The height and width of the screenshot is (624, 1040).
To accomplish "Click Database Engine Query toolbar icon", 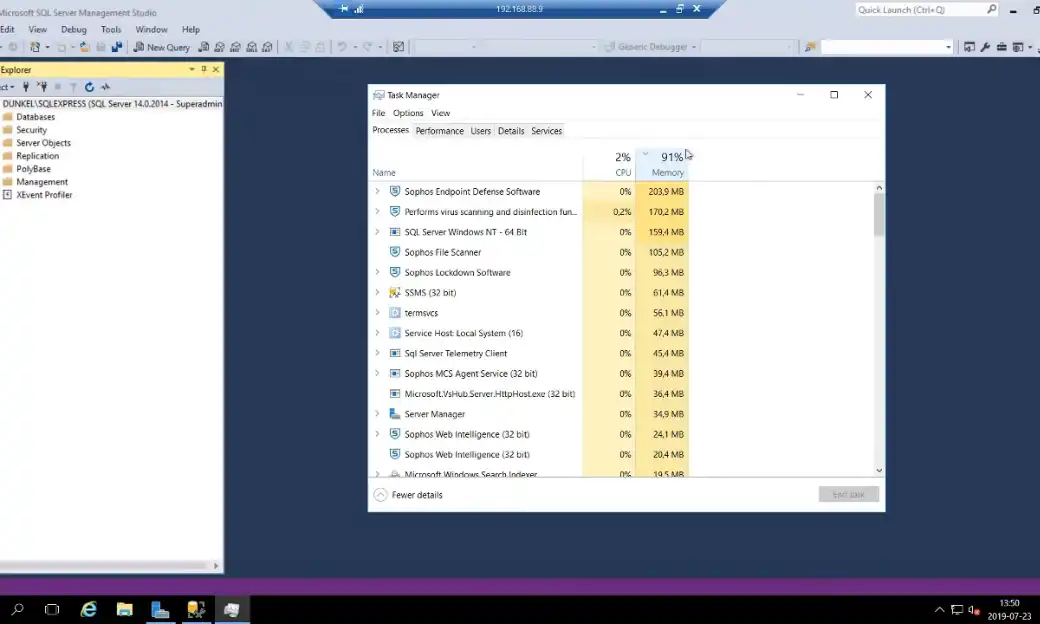I will point(204,47).
